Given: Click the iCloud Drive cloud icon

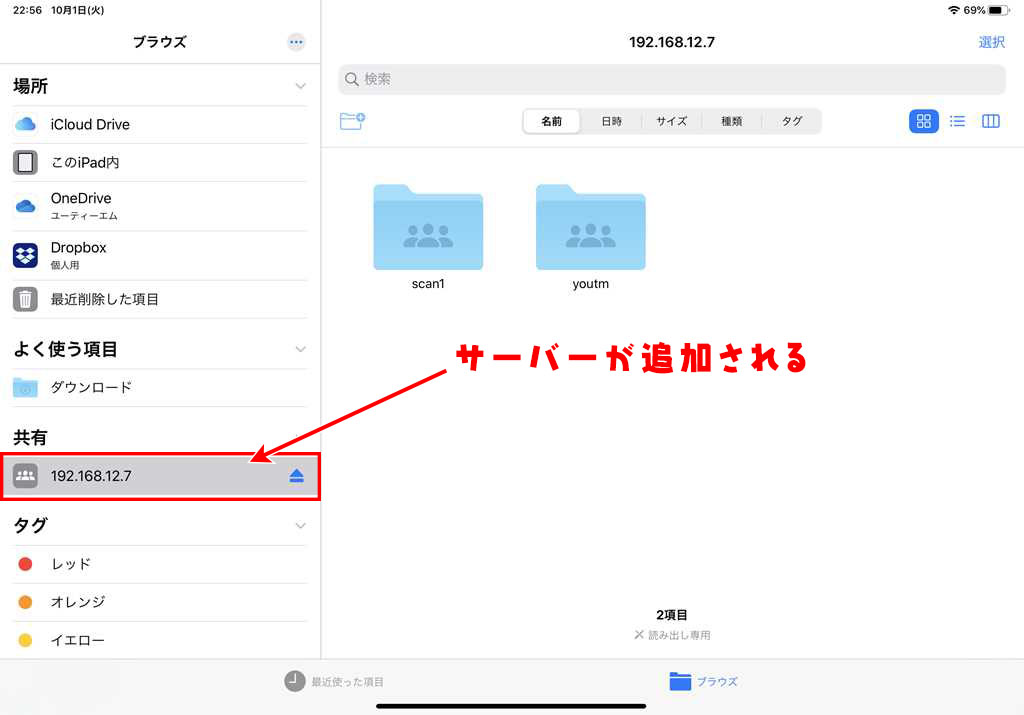Looking at the screenshot, I should (25, 124).
